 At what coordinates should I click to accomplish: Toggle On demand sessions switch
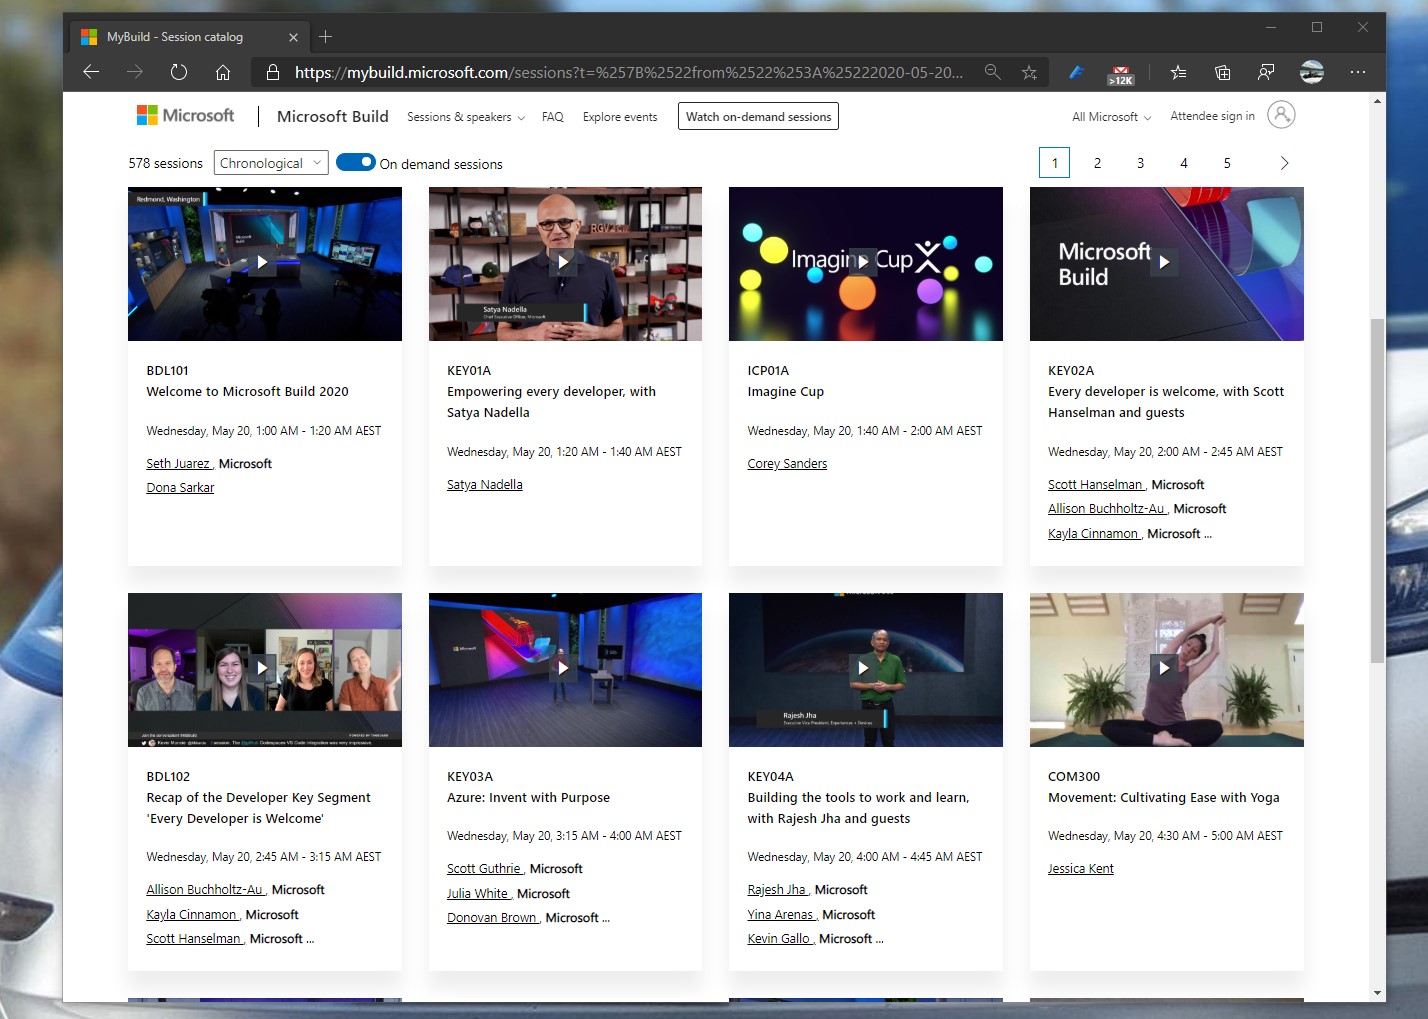[356, 161]
